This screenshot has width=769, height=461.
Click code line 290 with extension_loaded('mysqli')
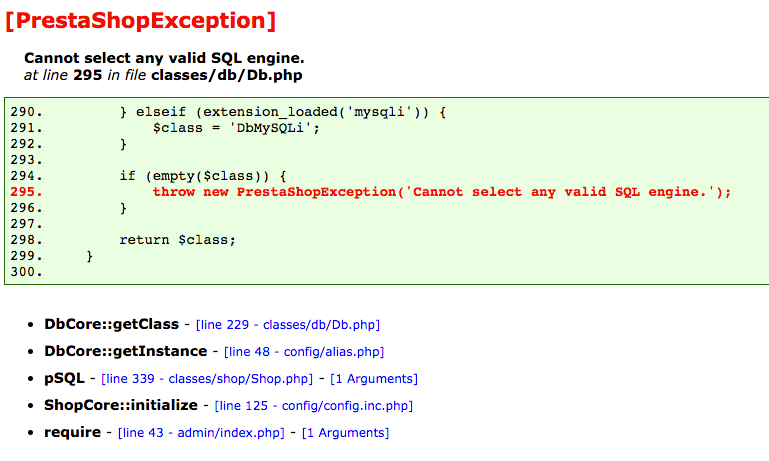pyautogui.click(x=282, y=112)
